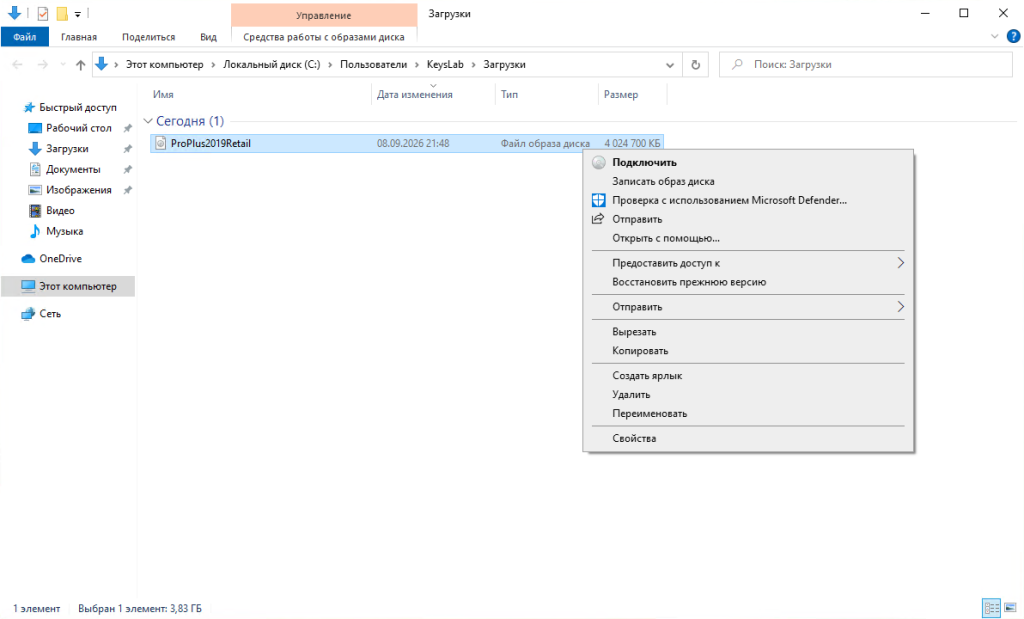The image size is (1024, 619).
Task: Open Загрузки in the sidebar
Action: click(67, 149)
